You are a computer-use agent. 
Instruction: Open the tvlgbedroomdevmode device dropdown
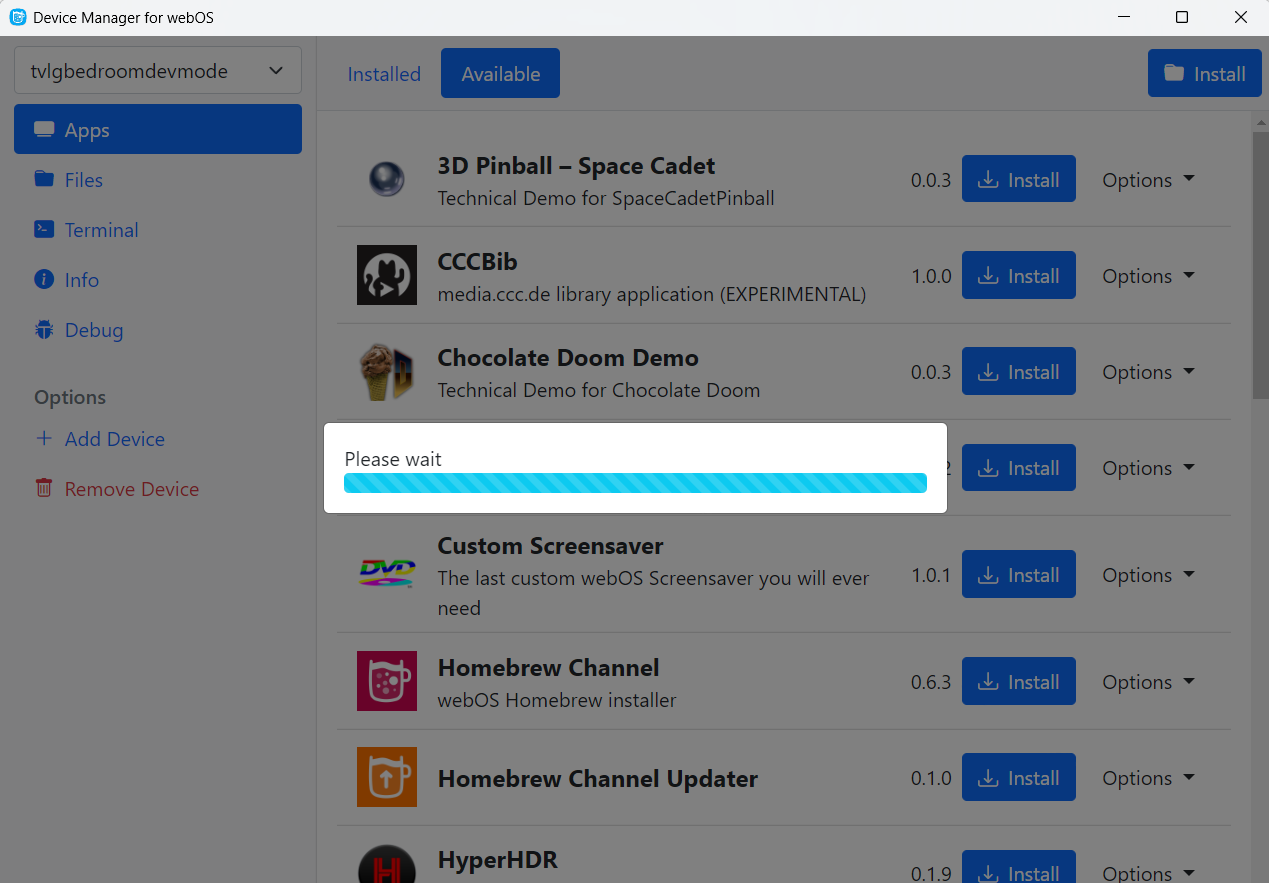(157, 71)
